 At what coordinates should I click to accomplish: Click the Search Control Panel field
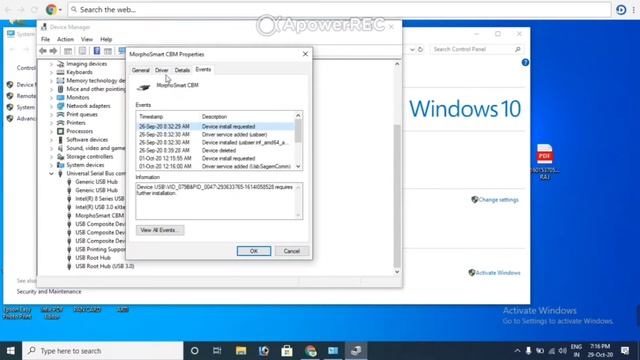tap(476, 49)
